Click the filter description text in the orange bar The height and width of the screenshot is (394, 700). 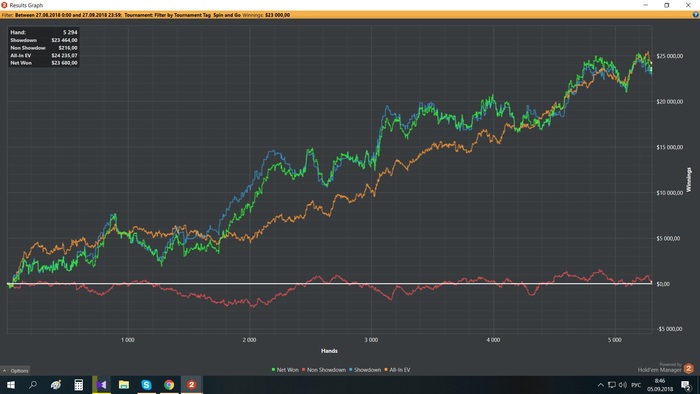146,15
